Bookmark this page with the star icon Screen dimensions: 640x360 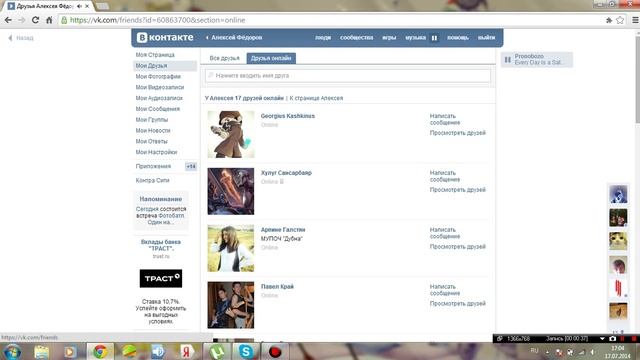click(620, 20)
